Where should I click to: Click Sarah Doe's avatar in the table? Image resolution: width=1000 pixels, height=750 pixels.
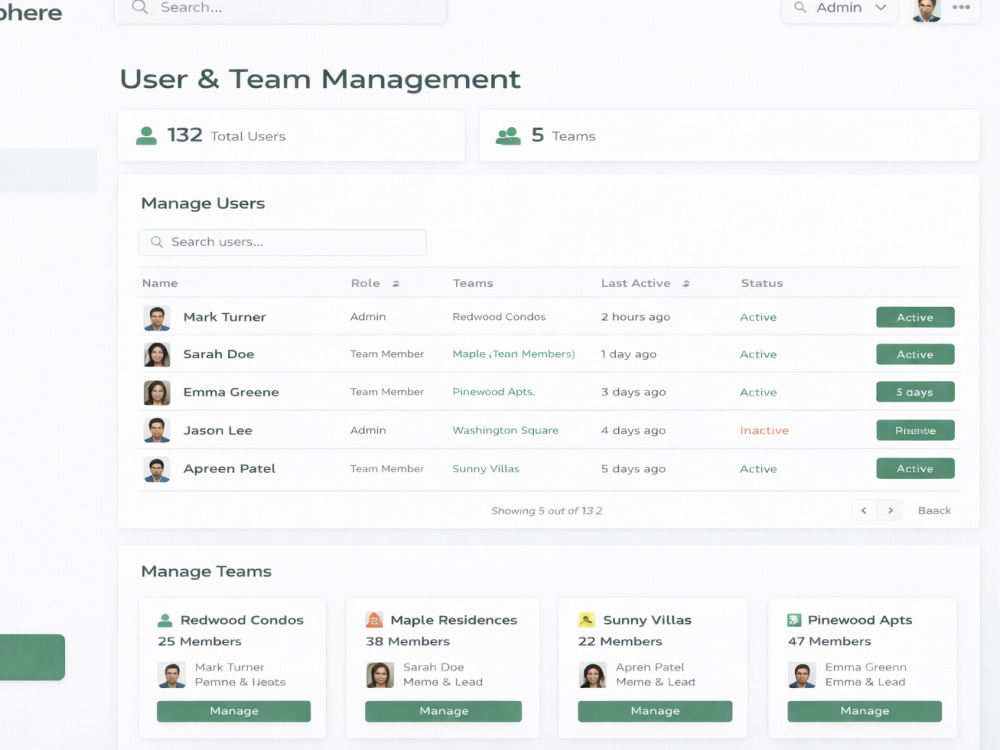tap(157, 355)
